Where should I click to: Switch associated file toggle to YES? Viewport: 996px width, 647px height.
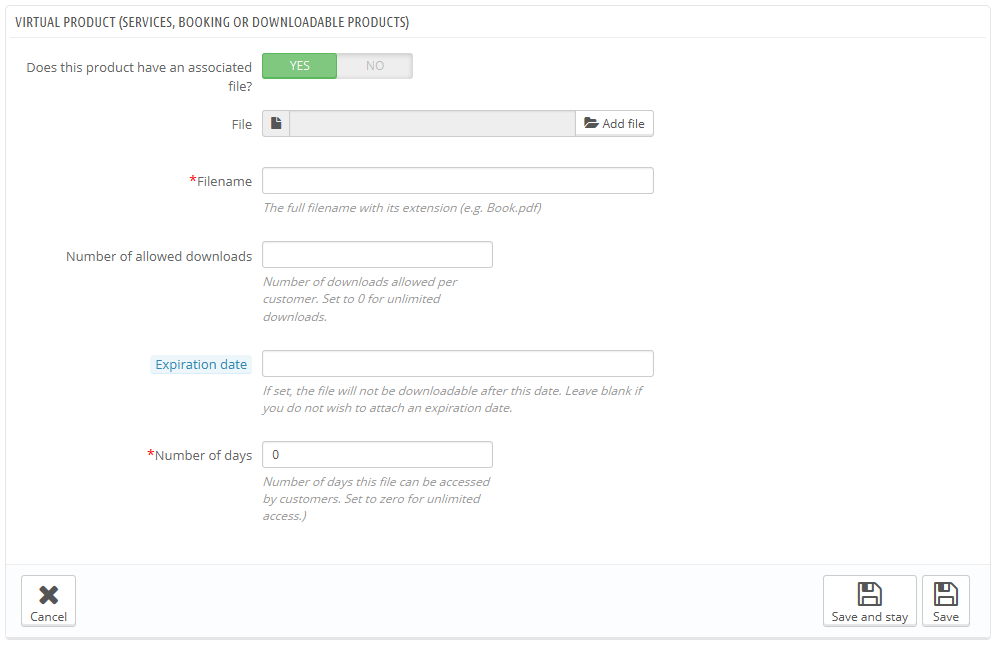pyautogui.click(x=299, y=66)
